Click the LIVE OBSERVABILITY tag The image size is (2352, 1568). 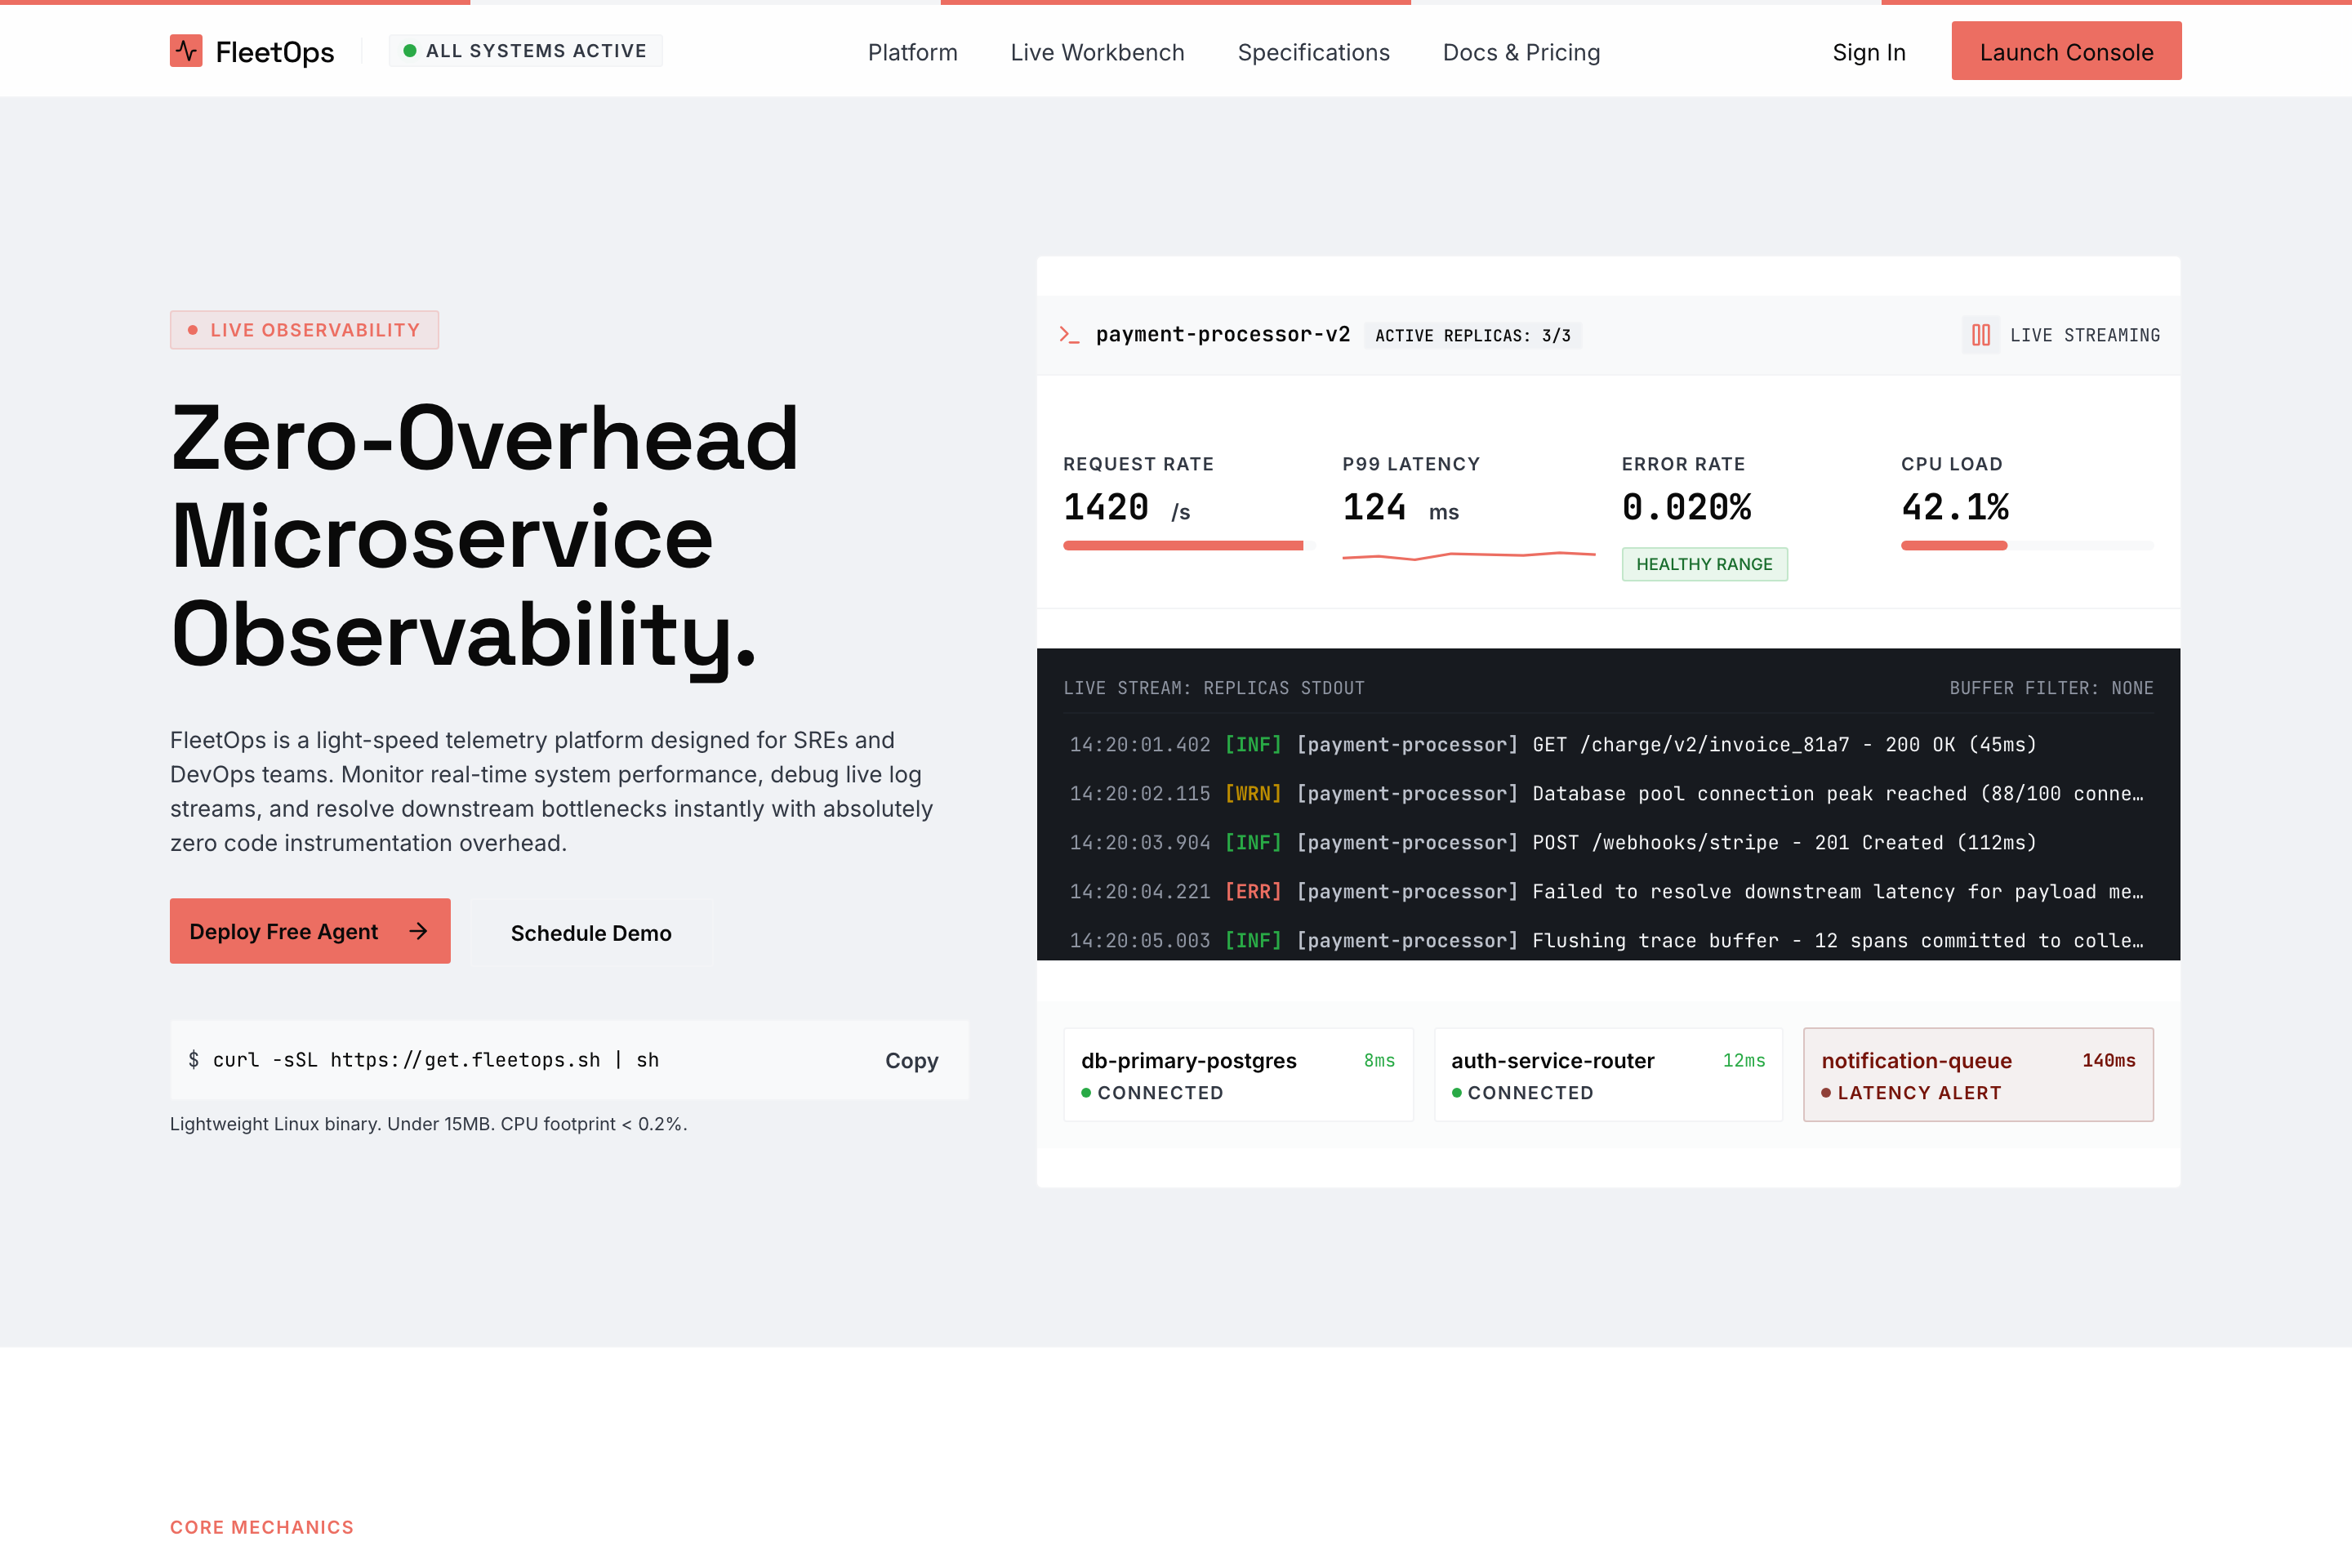[x=304, y=330]
